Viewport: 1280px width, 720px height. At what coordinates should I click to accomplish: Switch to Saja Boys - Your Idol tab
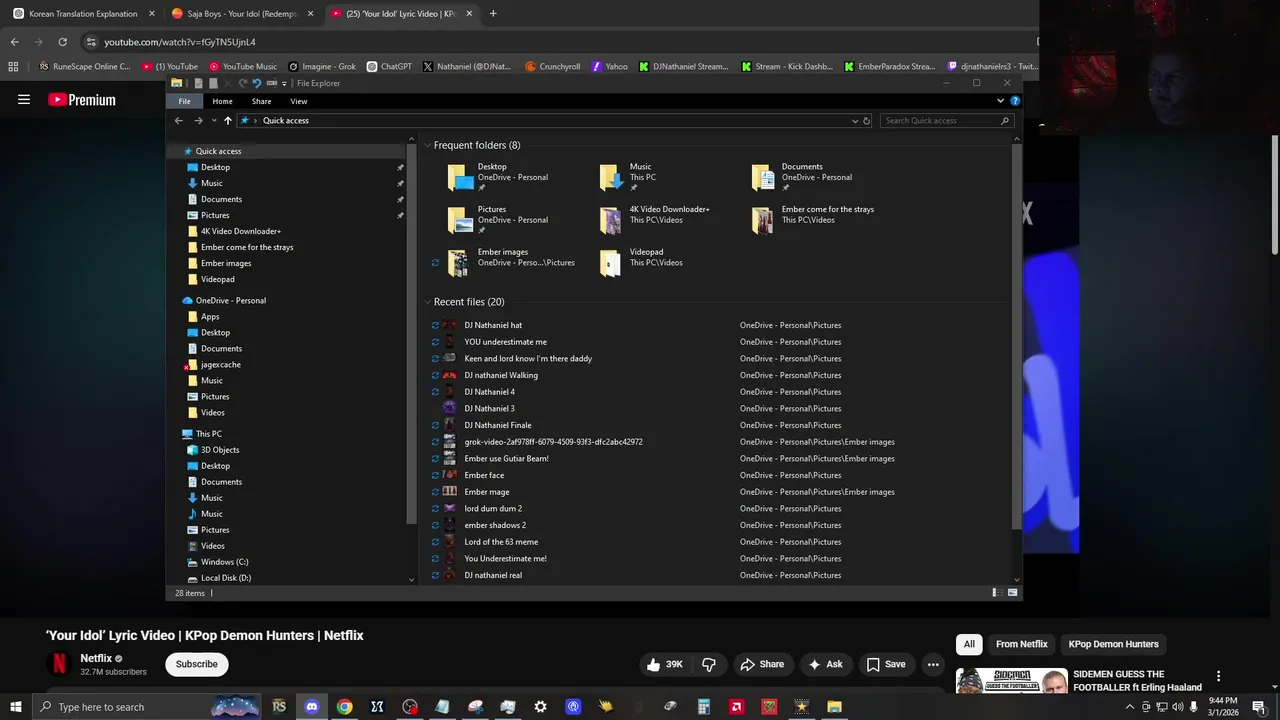coord(243,14)
